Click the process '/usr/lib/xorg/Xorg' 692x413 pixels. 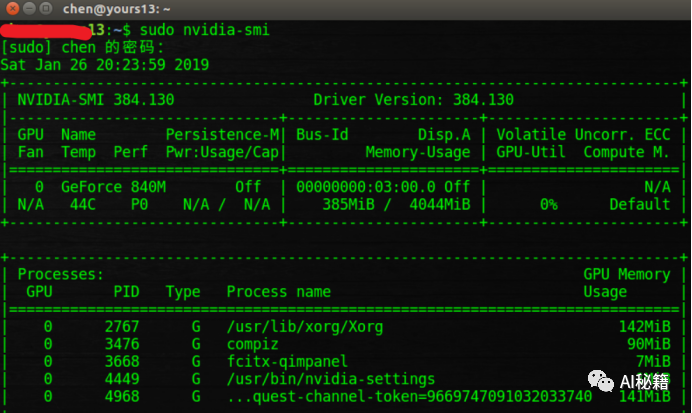point(305,327)
